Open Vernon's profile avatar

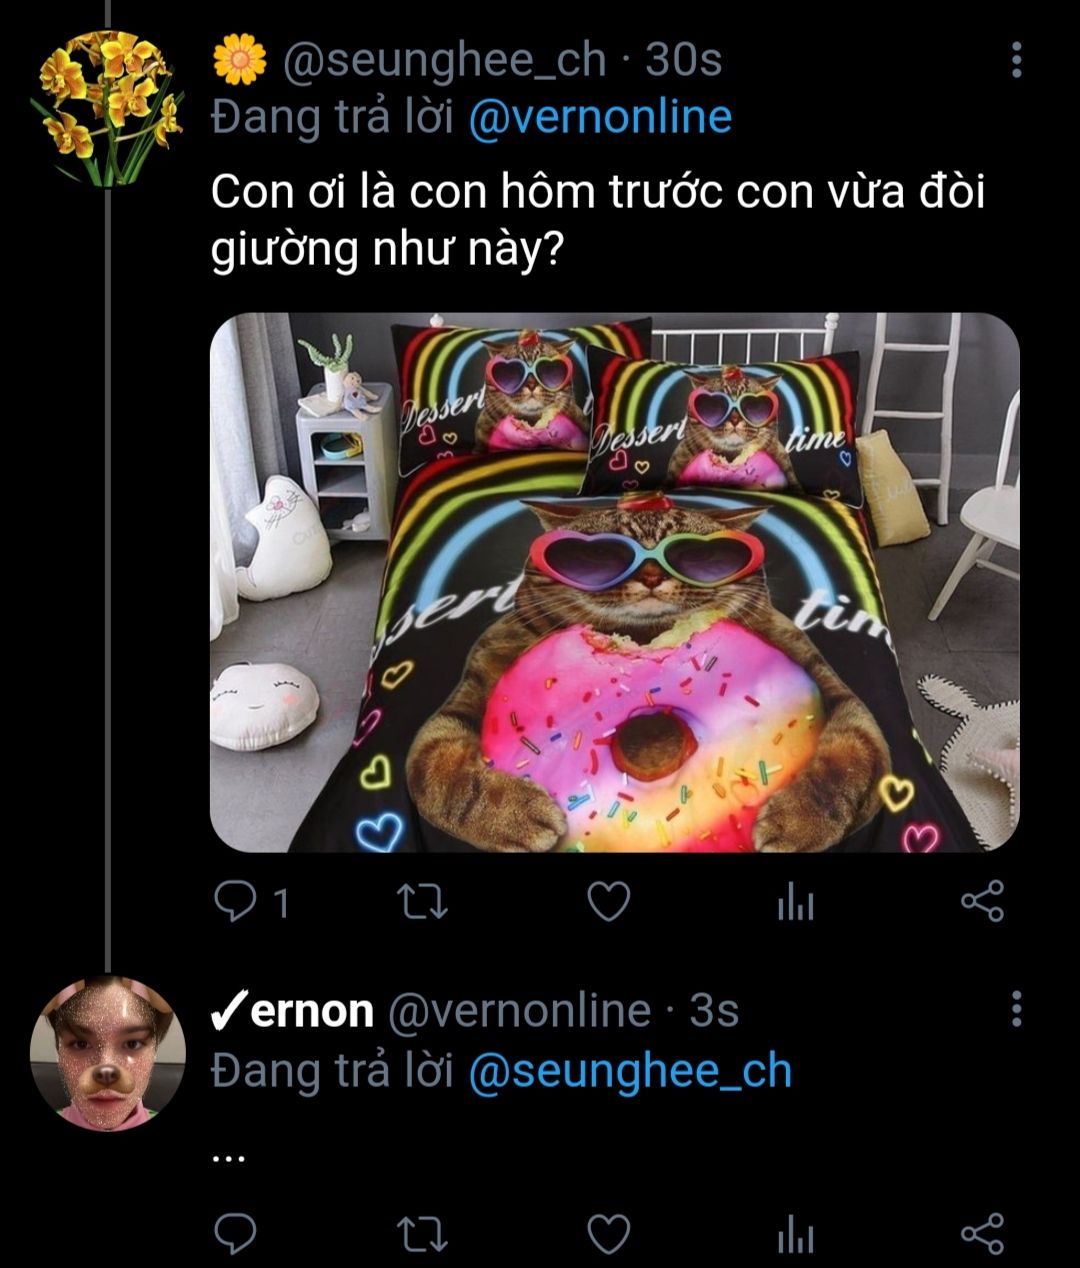(108, 1054)
